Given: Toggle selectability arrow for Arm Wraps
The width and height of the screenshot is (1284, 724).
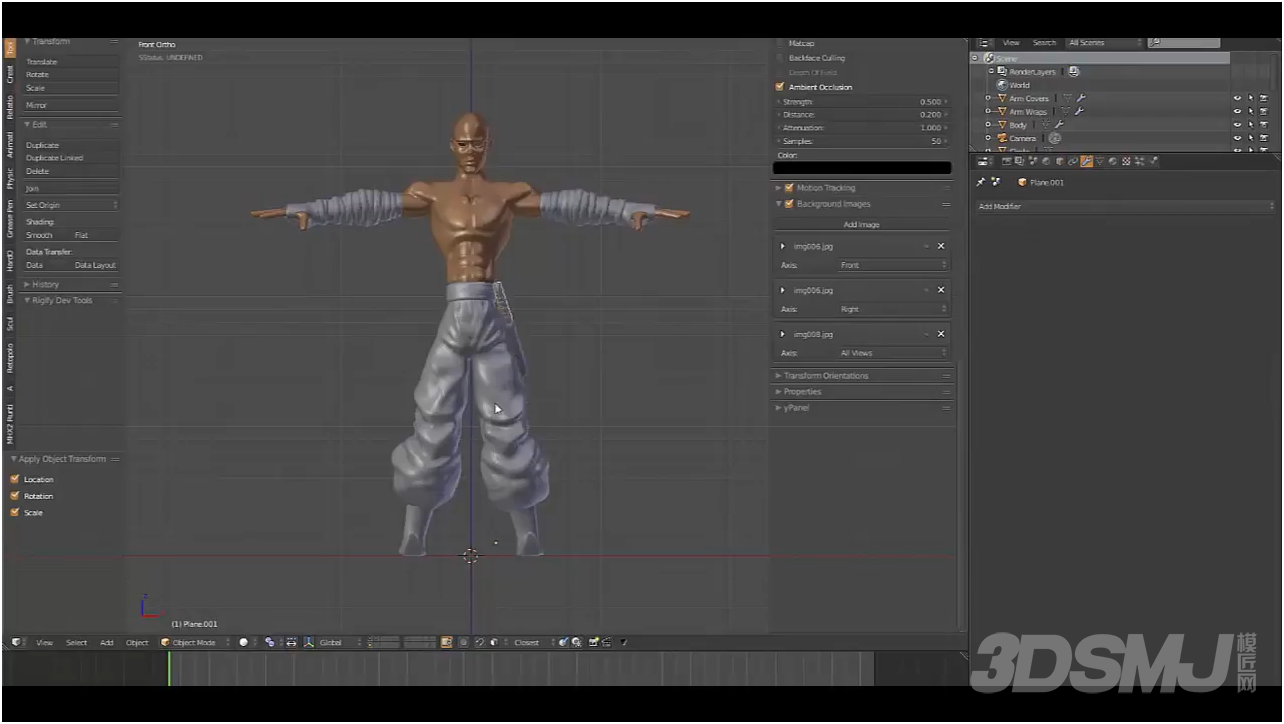Looking at the screenshot, I should (1250, 112).
